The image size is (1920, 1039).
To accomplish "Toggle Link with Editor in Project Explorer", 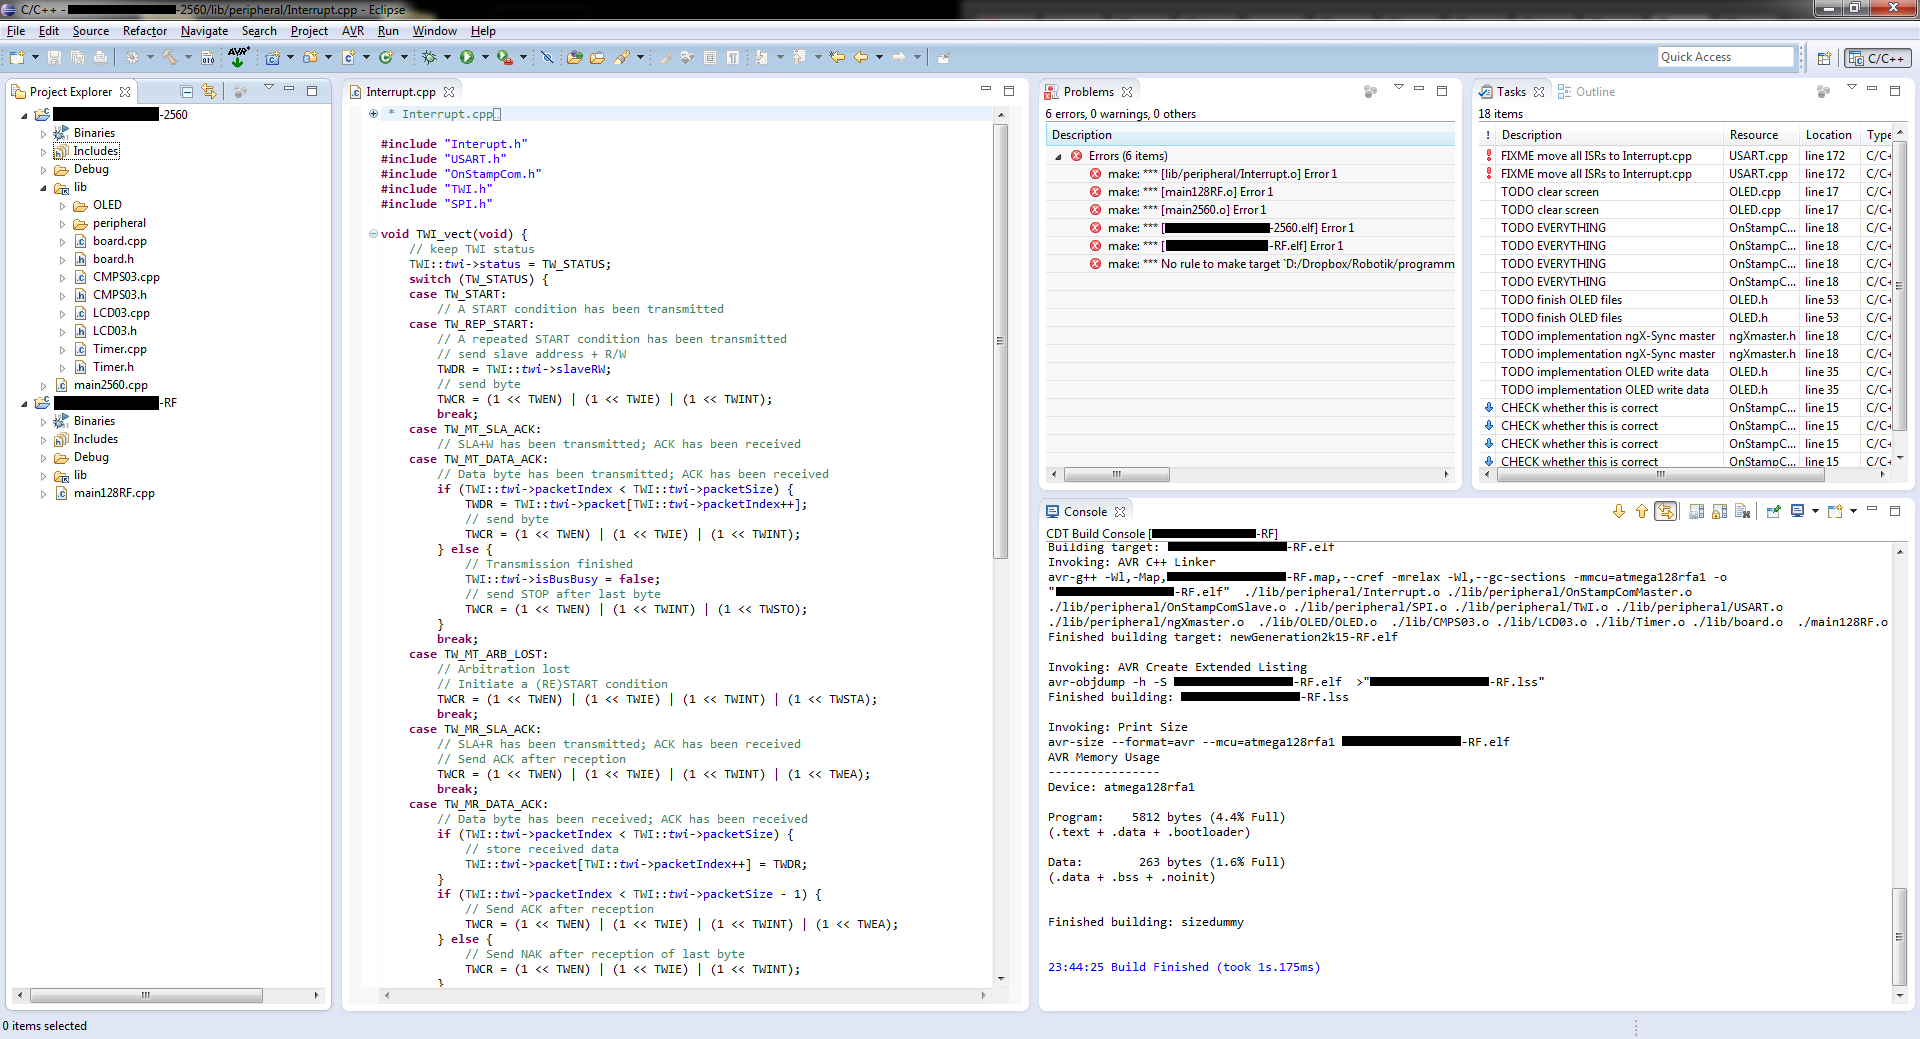I will click(209, 91).
